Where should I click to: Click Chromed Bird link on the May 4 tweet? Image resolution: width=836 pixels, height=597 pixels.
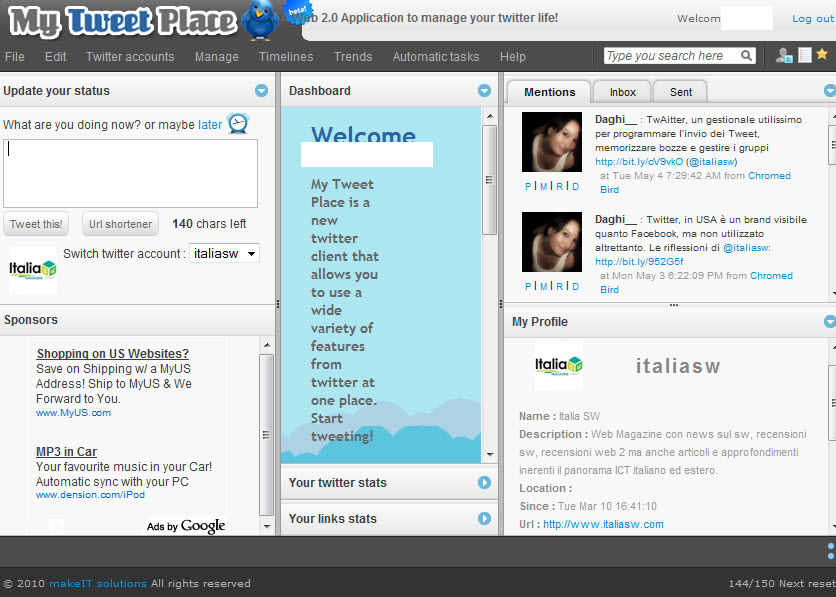tap(769, 175)
